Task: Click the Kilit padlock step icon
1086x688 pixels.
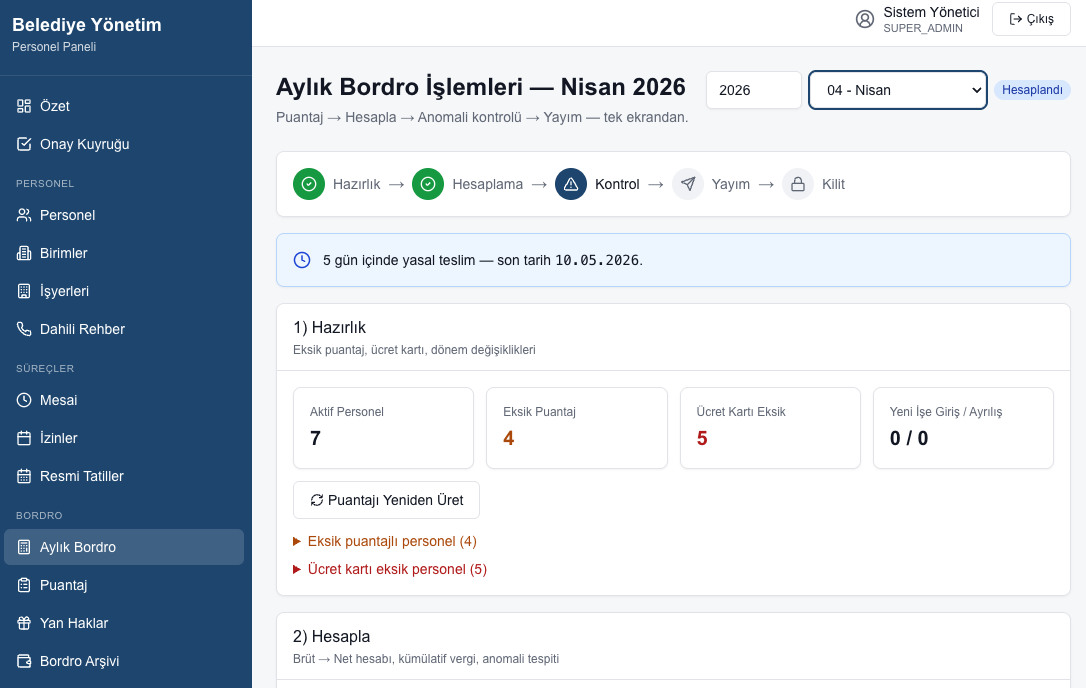Action: [x=798, y=184]
